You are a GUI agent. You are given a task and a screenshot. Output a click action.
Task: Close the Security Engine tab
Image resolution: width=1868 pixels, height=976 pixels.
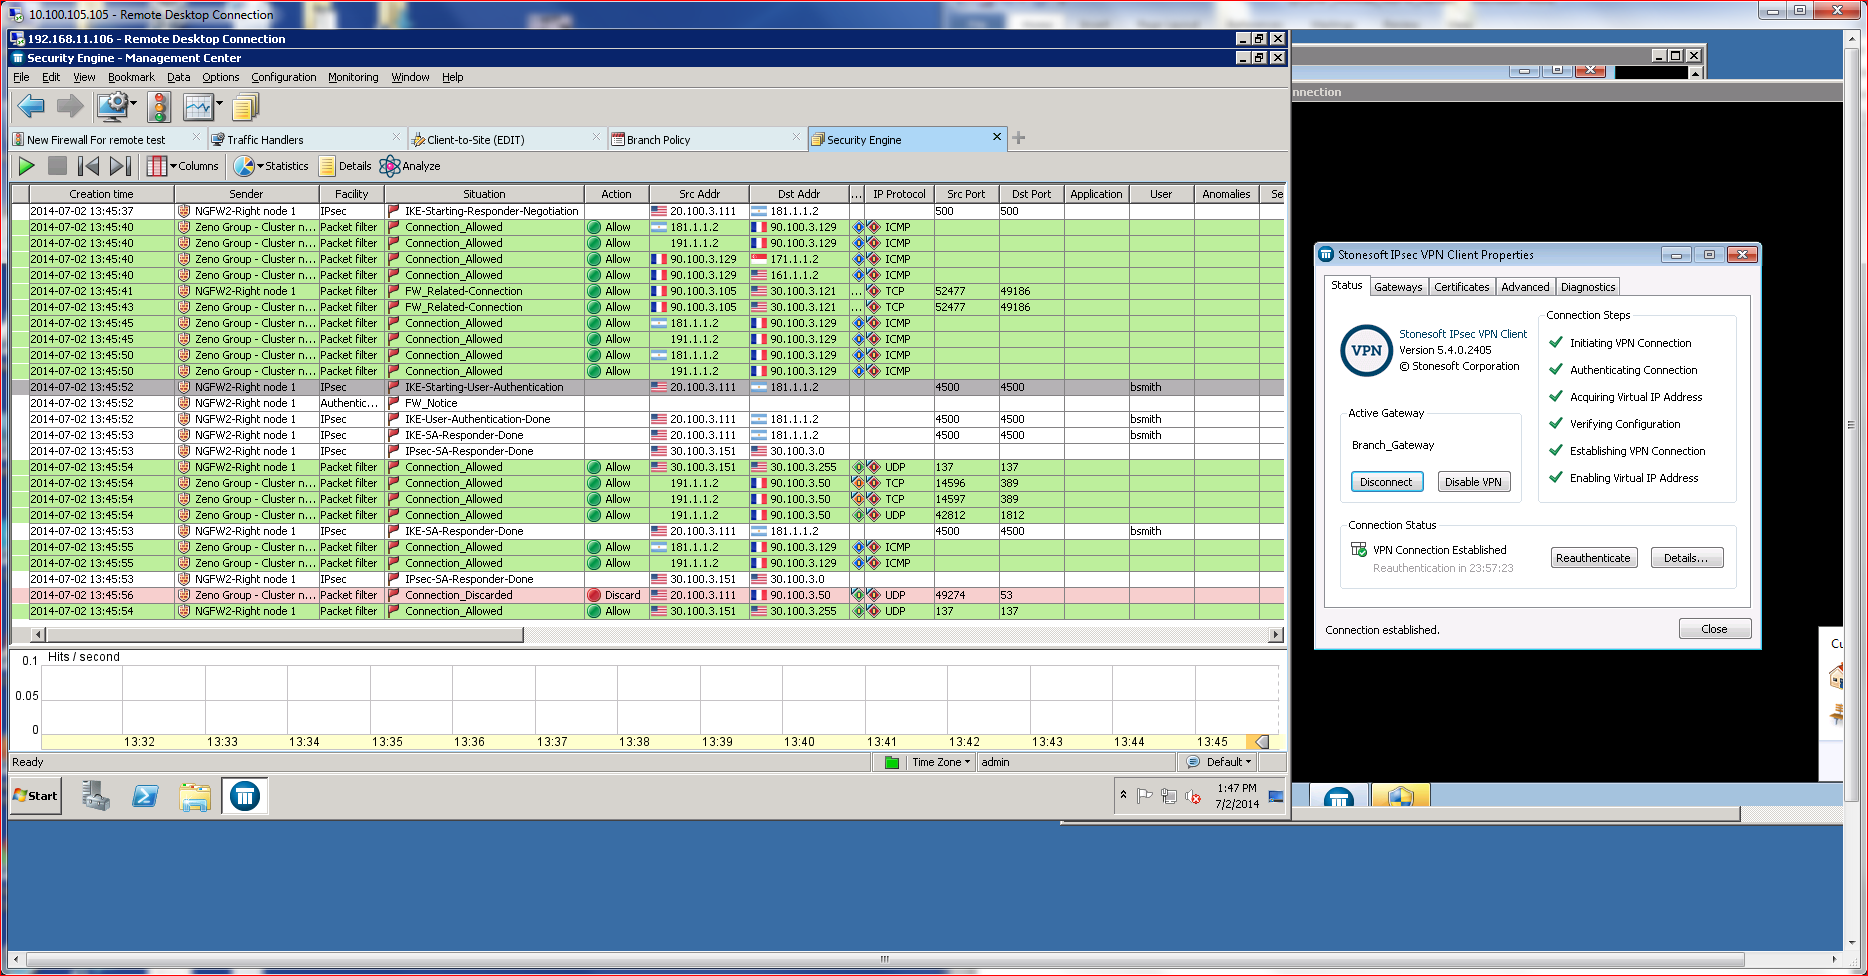[x=997, y=137]
